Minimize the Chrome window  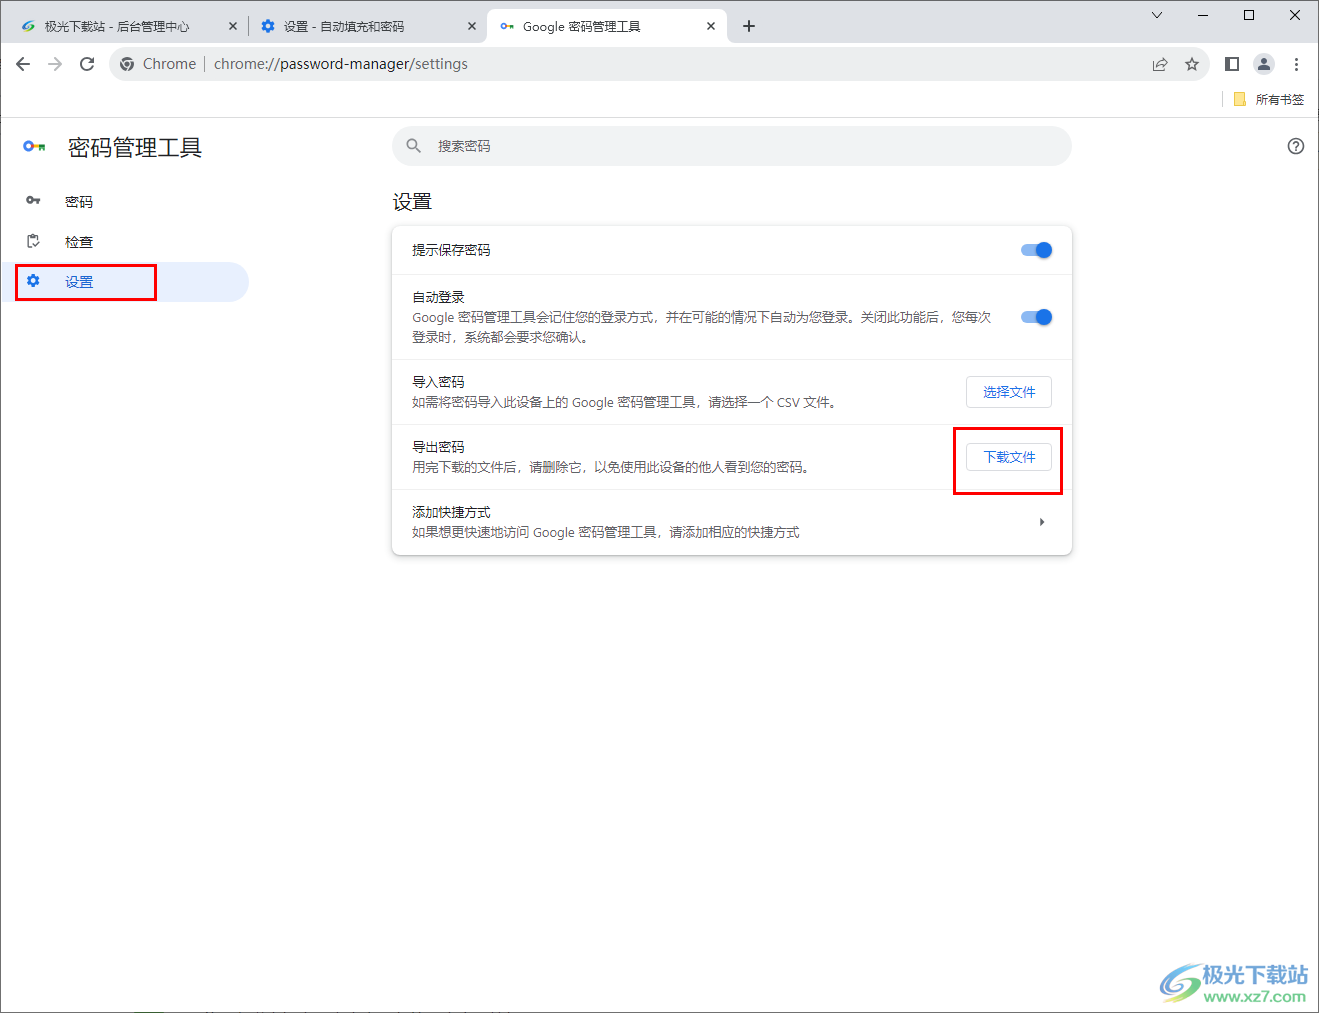click(x=1204, y=15)
